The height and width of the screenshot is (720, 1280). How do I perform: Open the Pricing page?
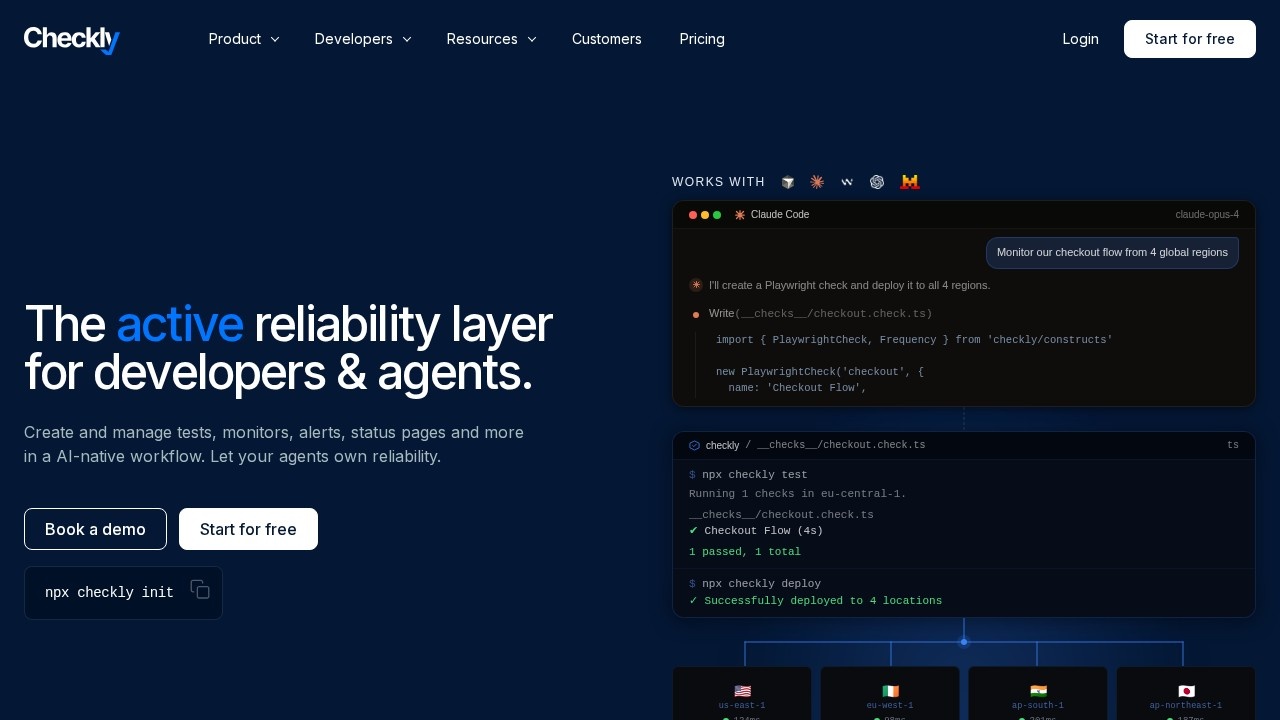(x=702, y=39)
